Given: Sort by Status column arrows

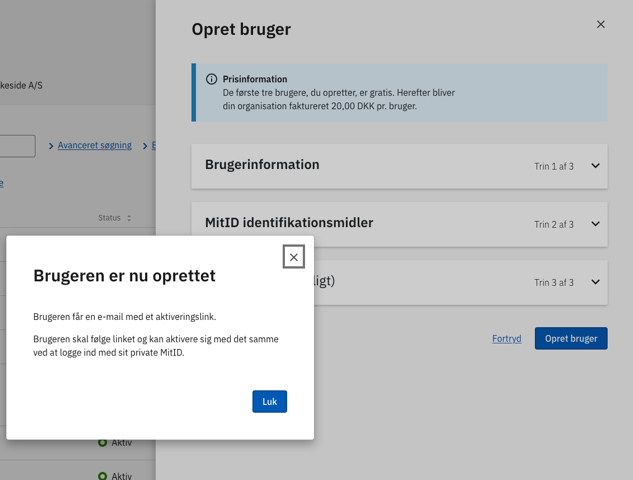Looking at the screenshot, I should [x=129, y=218].
